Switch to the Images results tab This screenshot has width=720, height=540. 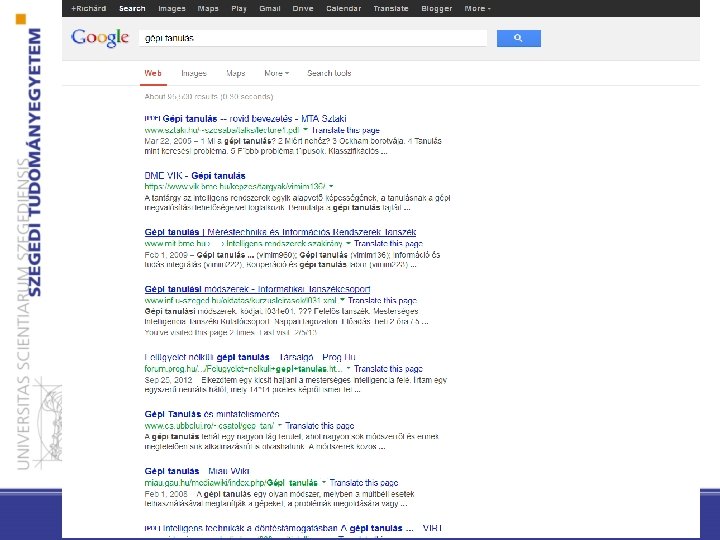194,73
